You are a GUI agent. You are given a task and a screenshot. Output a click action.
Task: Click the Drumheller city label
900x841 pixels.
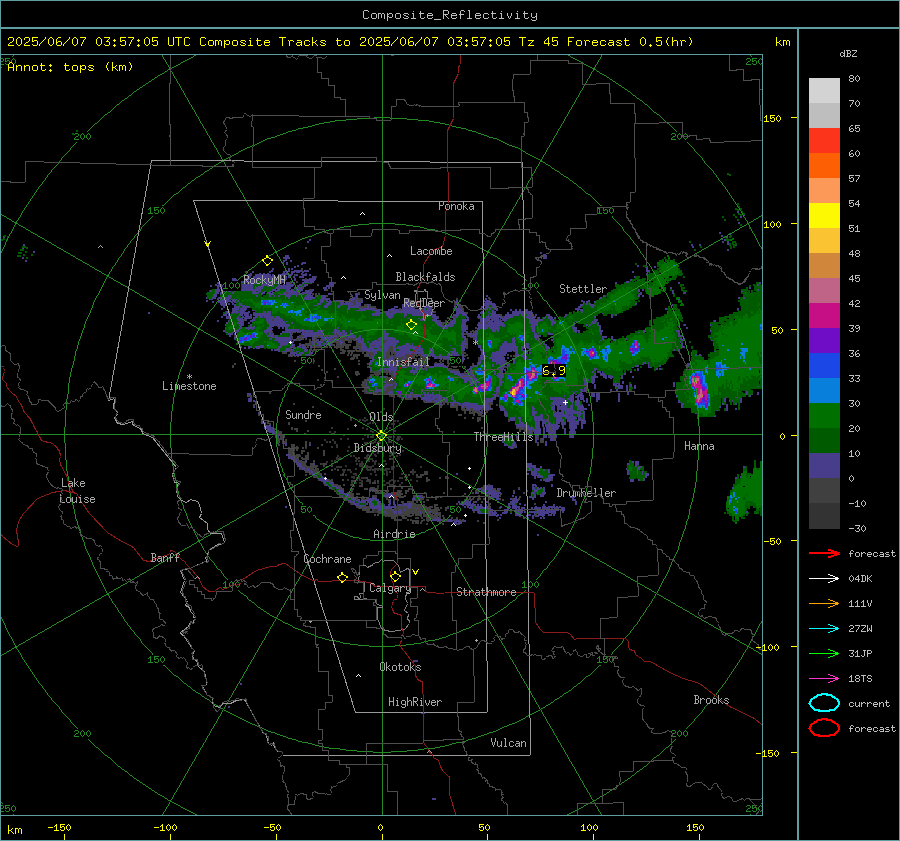pyautogui.click(x=586, y=493)
